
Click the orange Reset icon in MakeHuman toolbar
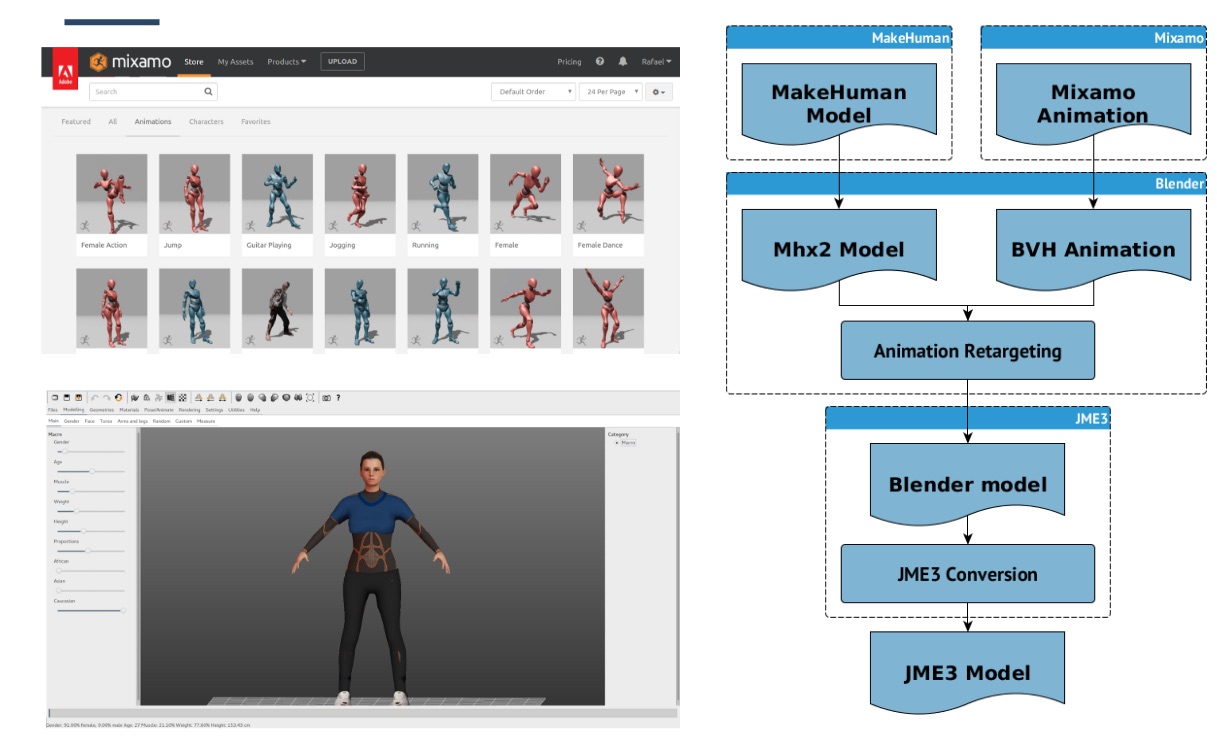pyautogui.click(x=118, y=398)
